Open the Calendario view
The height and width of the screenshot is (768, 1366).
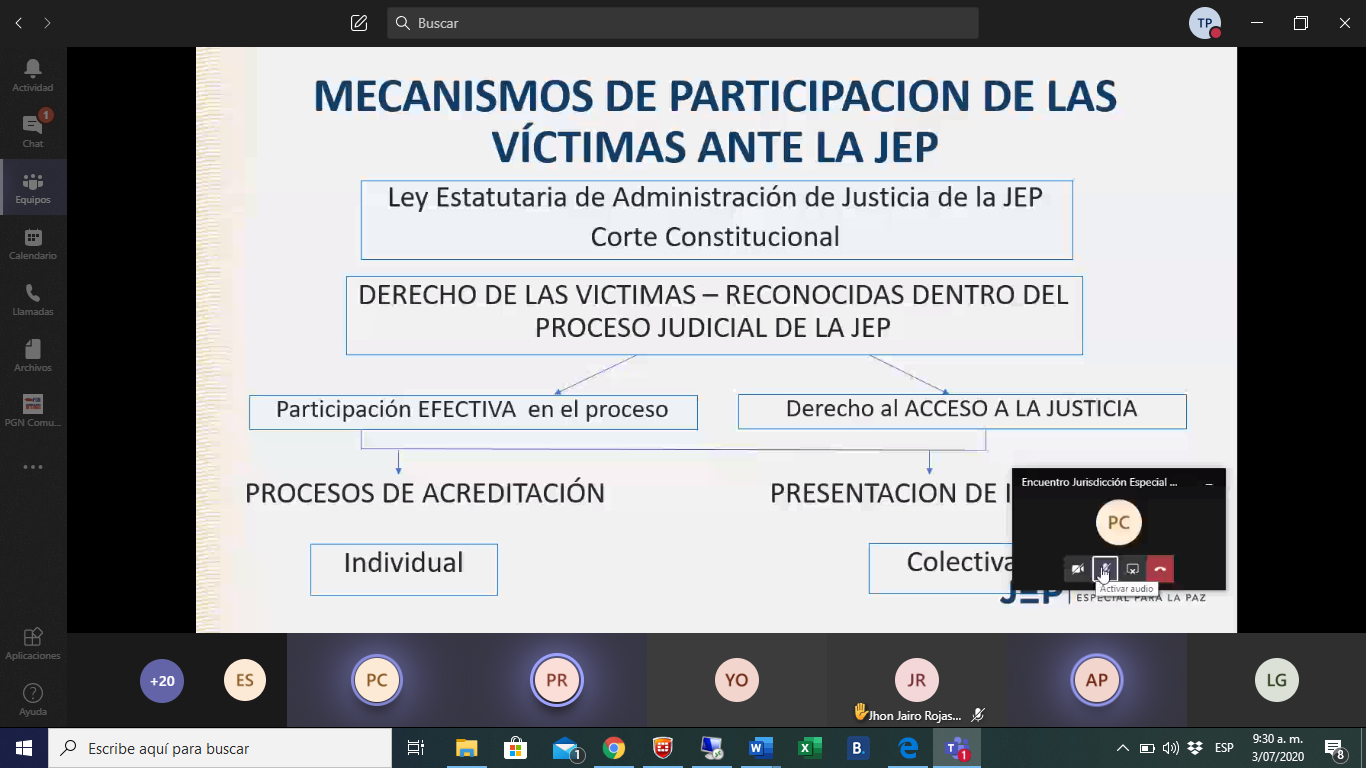click(33, 243)
